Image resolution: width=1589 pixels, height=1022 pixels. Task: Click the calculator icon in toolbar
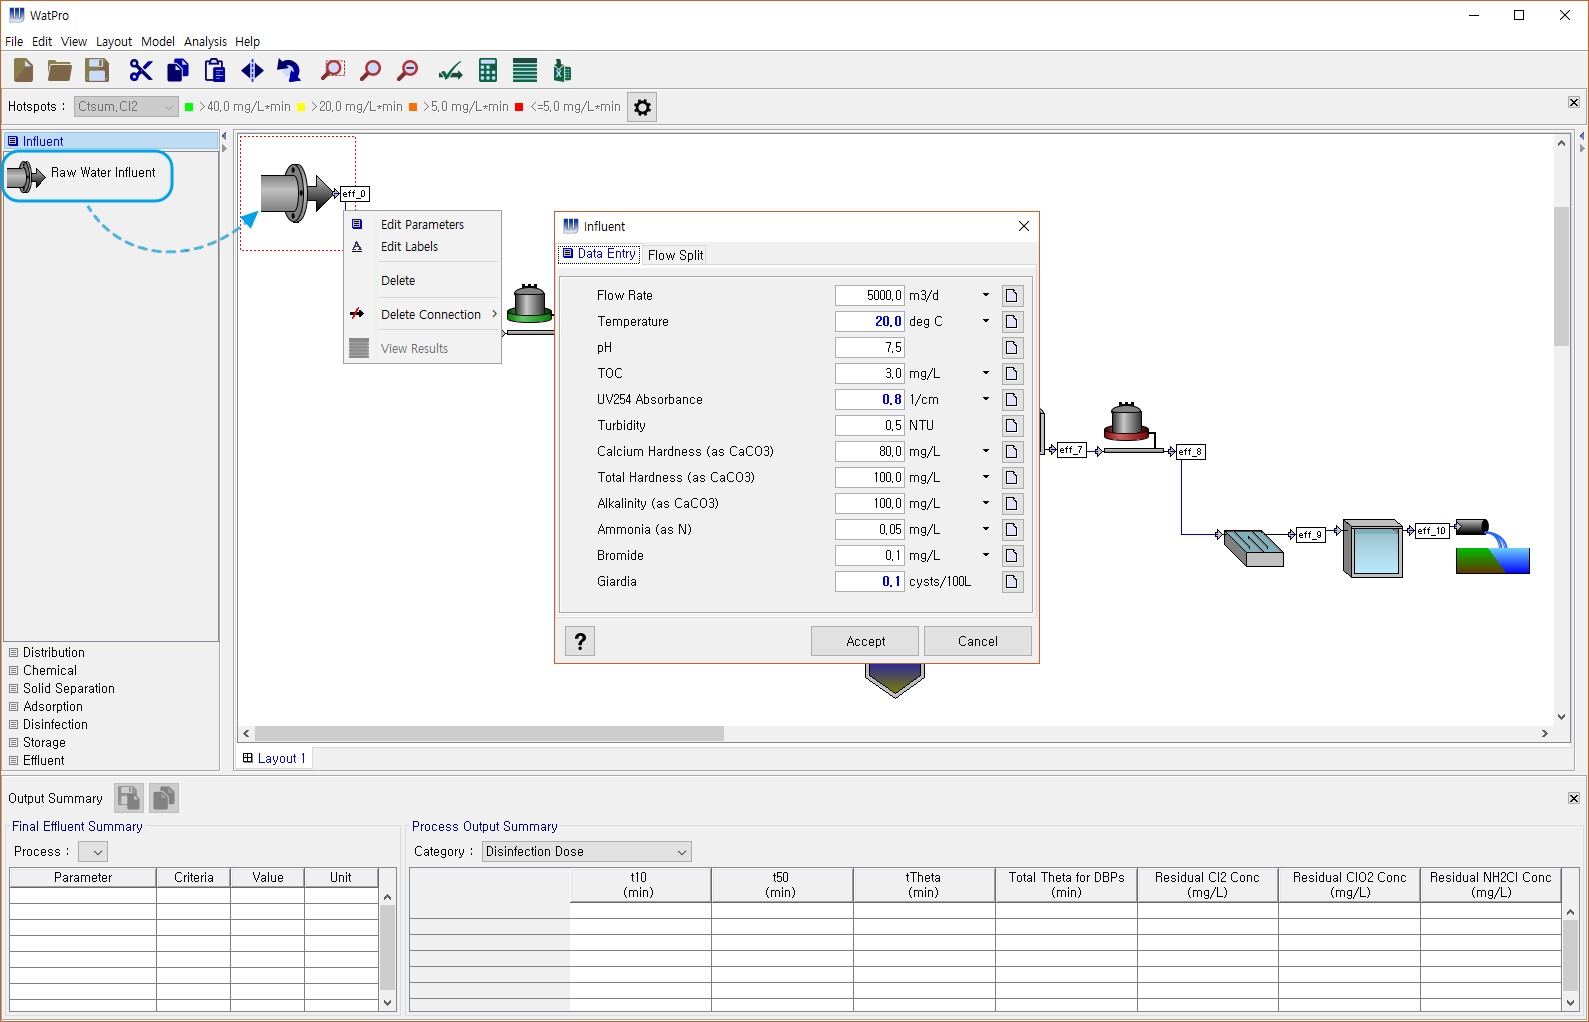(x=488, y=70)
